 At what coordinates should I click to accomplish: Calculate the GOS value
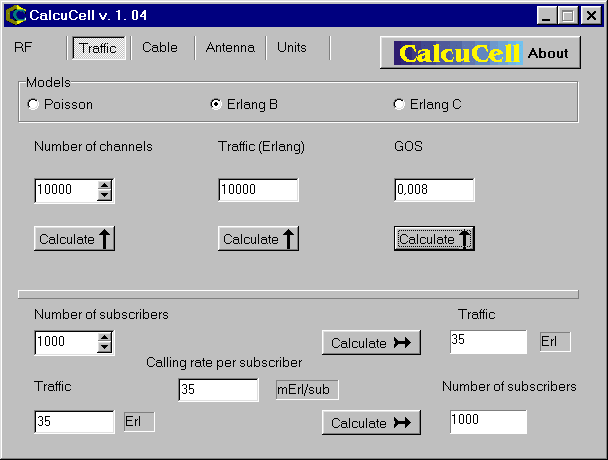[x=434, y=239]
